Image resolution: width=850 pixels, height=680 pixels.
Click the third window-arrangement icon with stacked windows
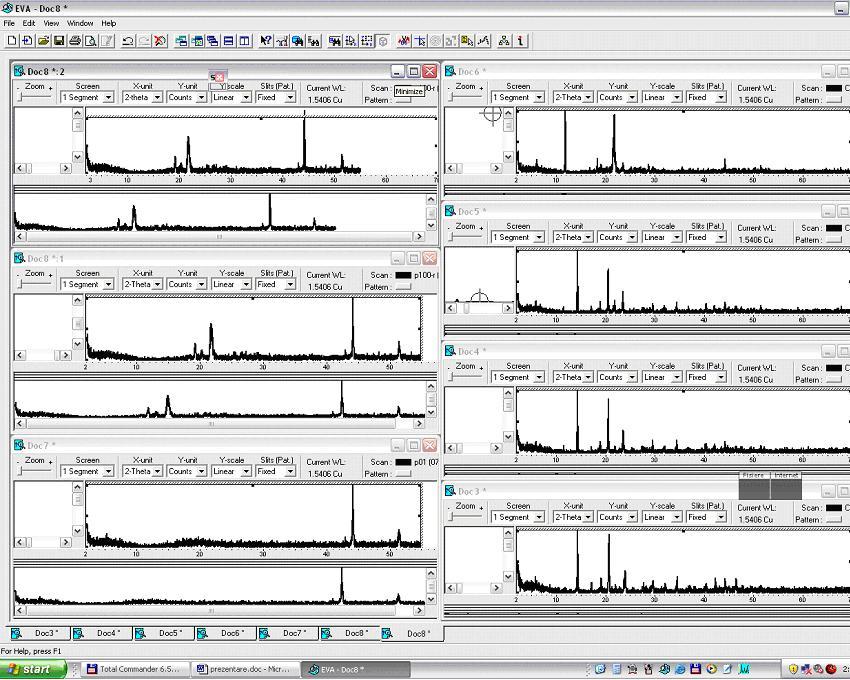(x=212, y=41)
